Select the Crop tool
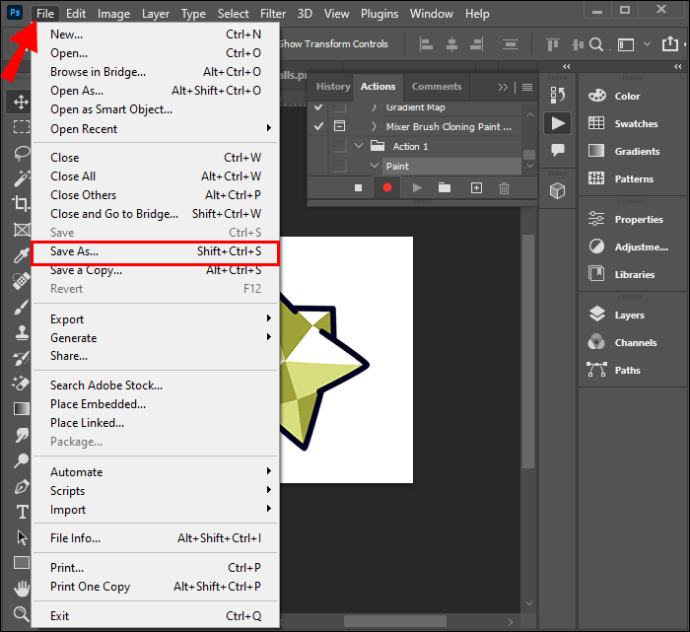The height and width of the screenshot is (632, 690). coord(21,203)
